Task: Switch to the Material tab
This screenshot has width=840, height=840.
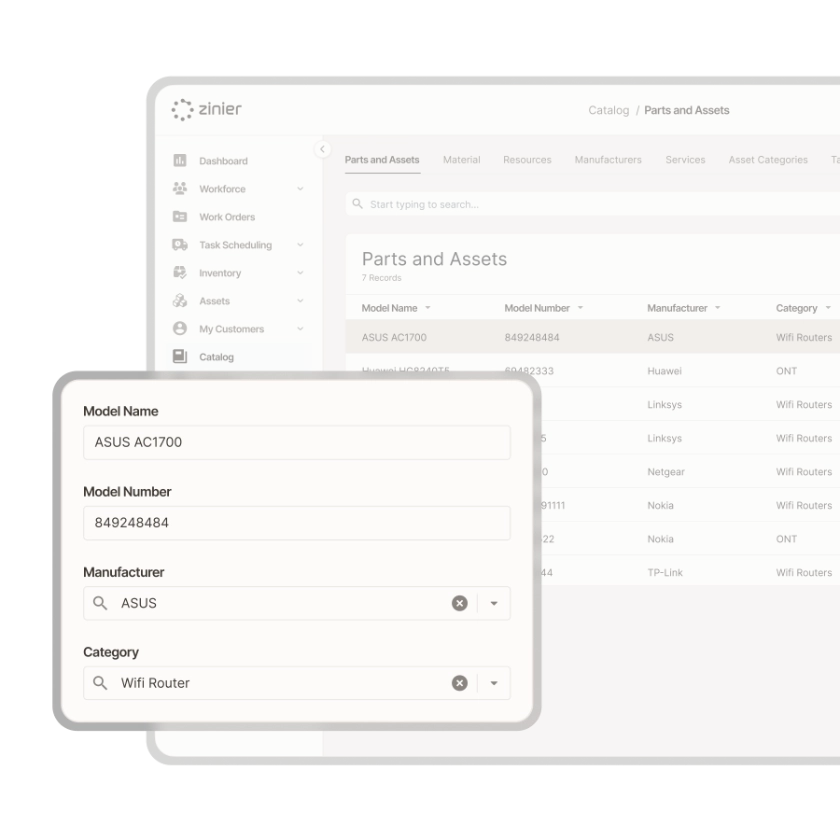Action: pos(462,160)
